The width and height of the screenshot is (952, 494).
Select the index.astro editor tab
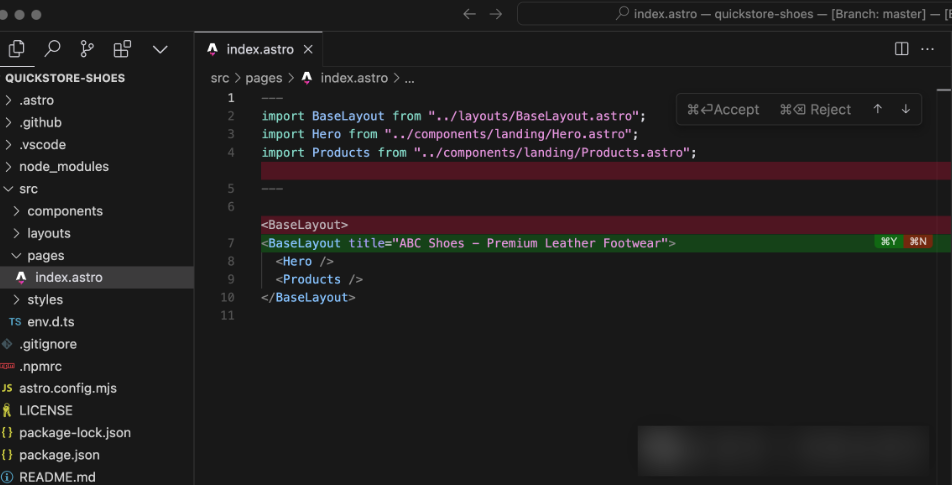[256, 49]
